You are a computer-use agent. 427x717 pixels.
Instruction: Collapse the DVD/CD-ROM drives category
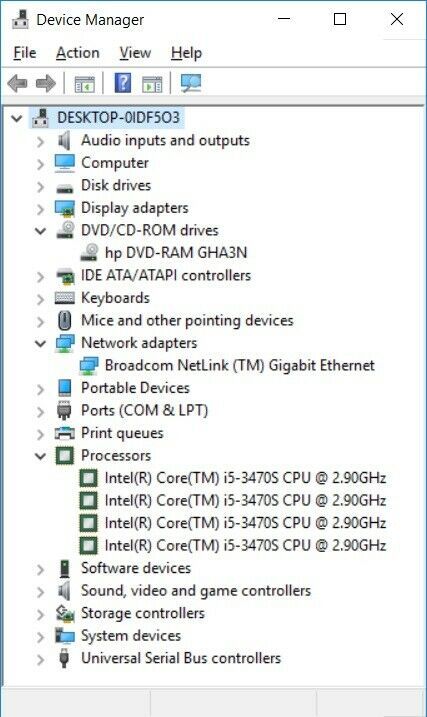(41, 231)
